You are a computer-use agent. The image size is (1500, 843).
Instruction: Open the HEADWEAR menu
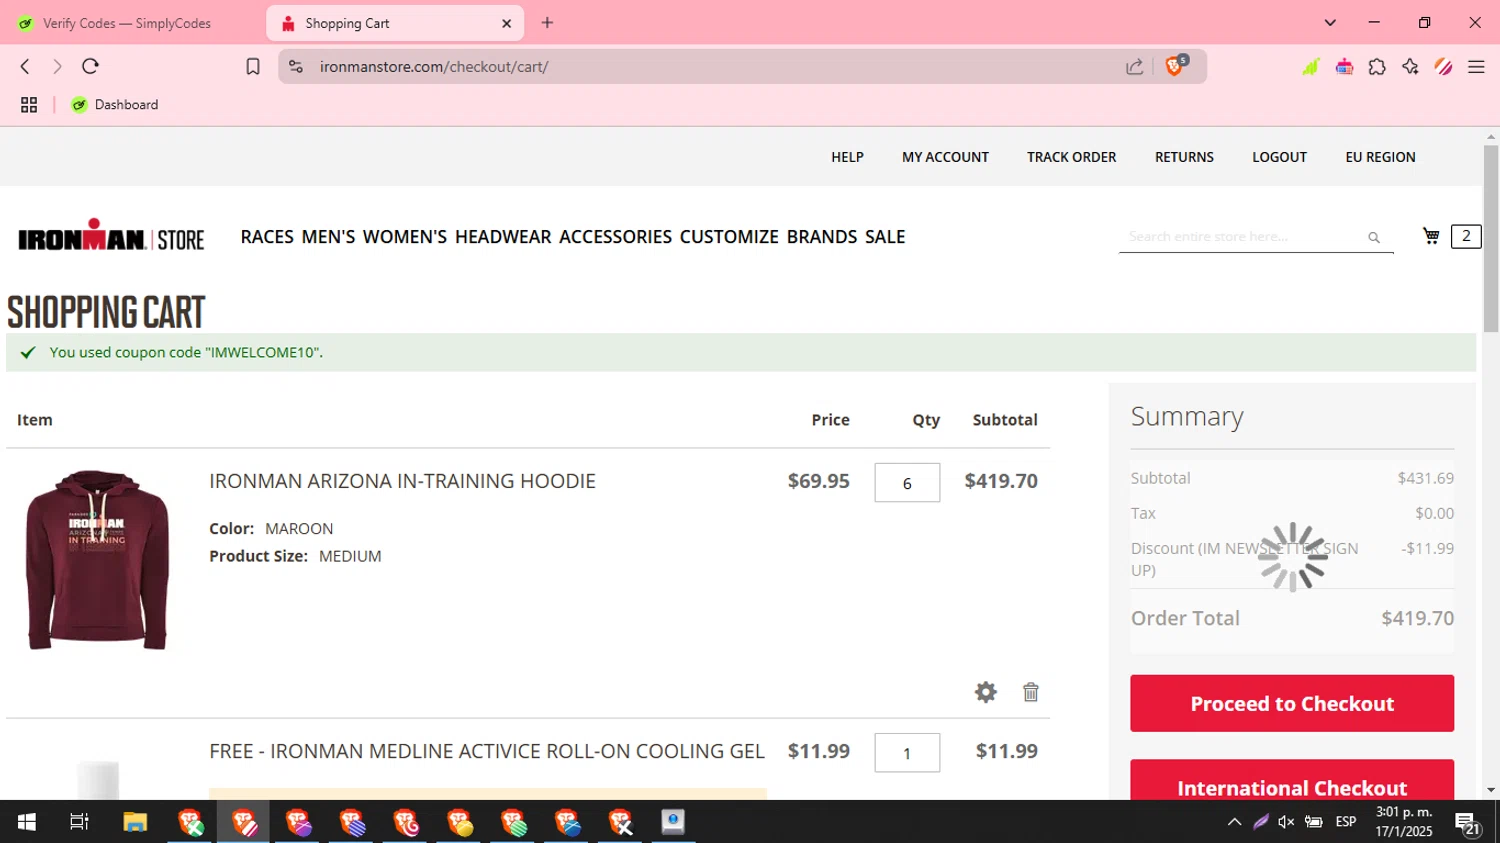coord(503,237)
